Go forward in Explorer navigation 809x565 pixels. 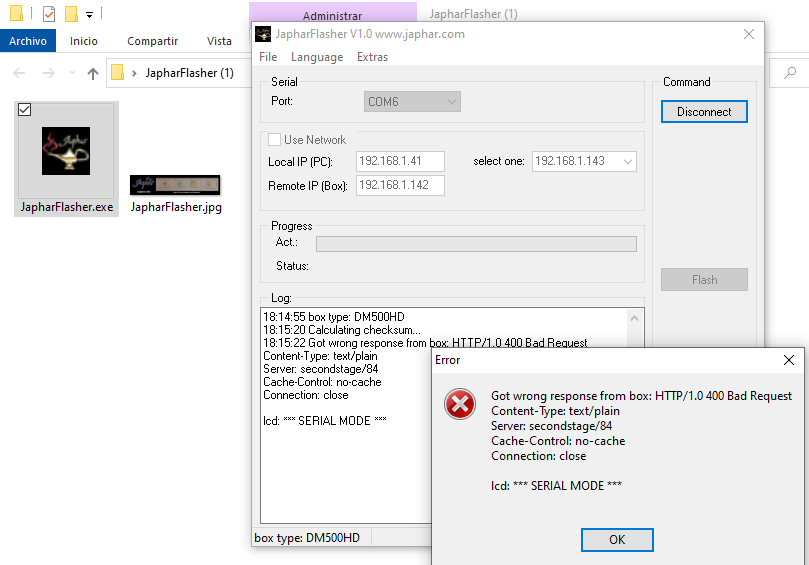(x=48, y=73)
